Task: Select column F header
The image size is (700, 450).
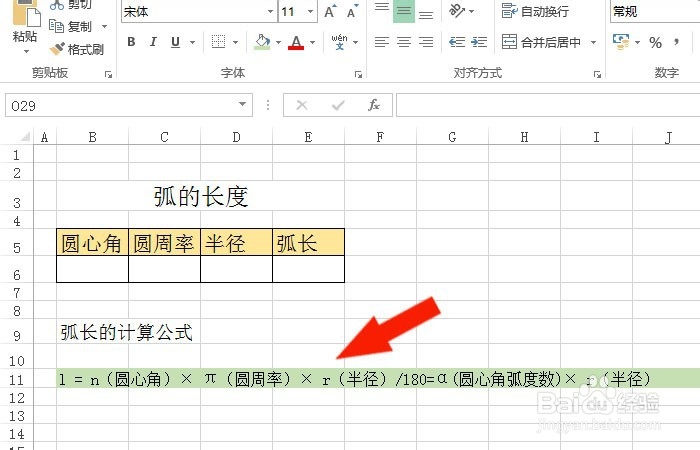Action: pyautogui.click(x=380, y=137)
